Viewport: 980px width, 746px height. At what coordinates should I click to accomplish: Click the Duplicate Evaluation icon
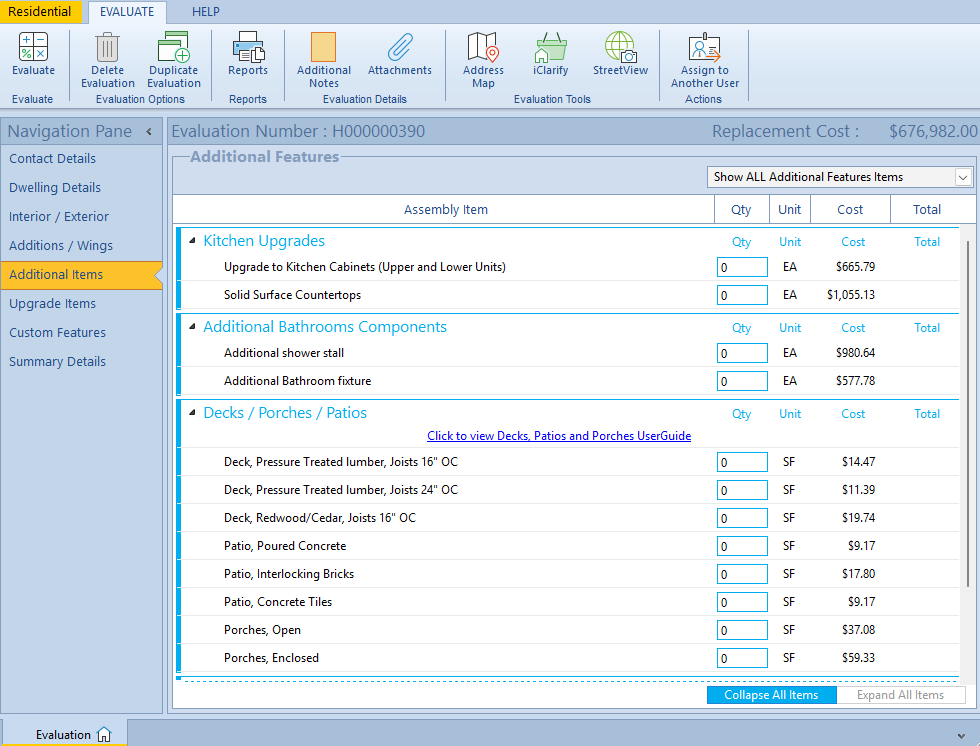(174, 47)
